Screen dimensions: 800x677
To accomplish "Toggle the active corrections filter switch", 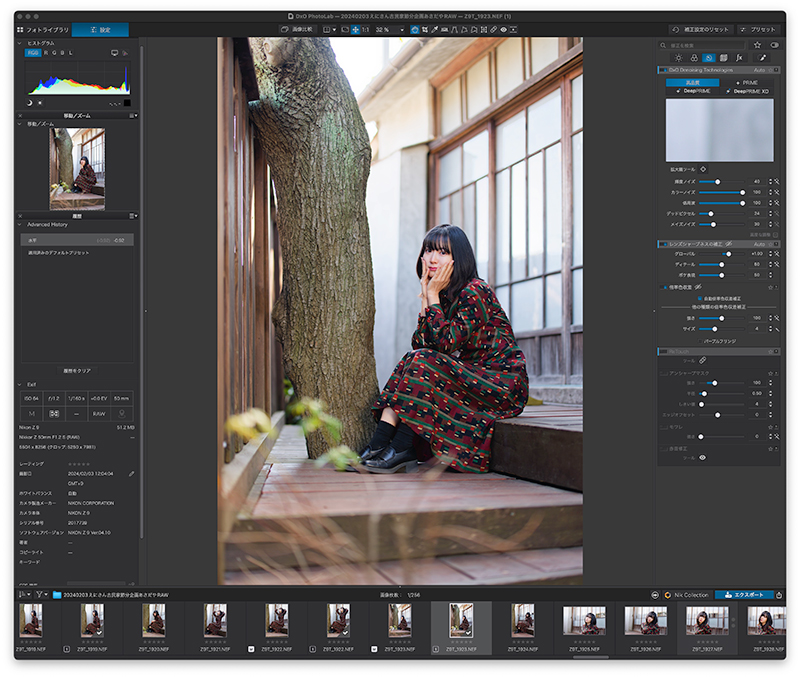I will point(774,45).
